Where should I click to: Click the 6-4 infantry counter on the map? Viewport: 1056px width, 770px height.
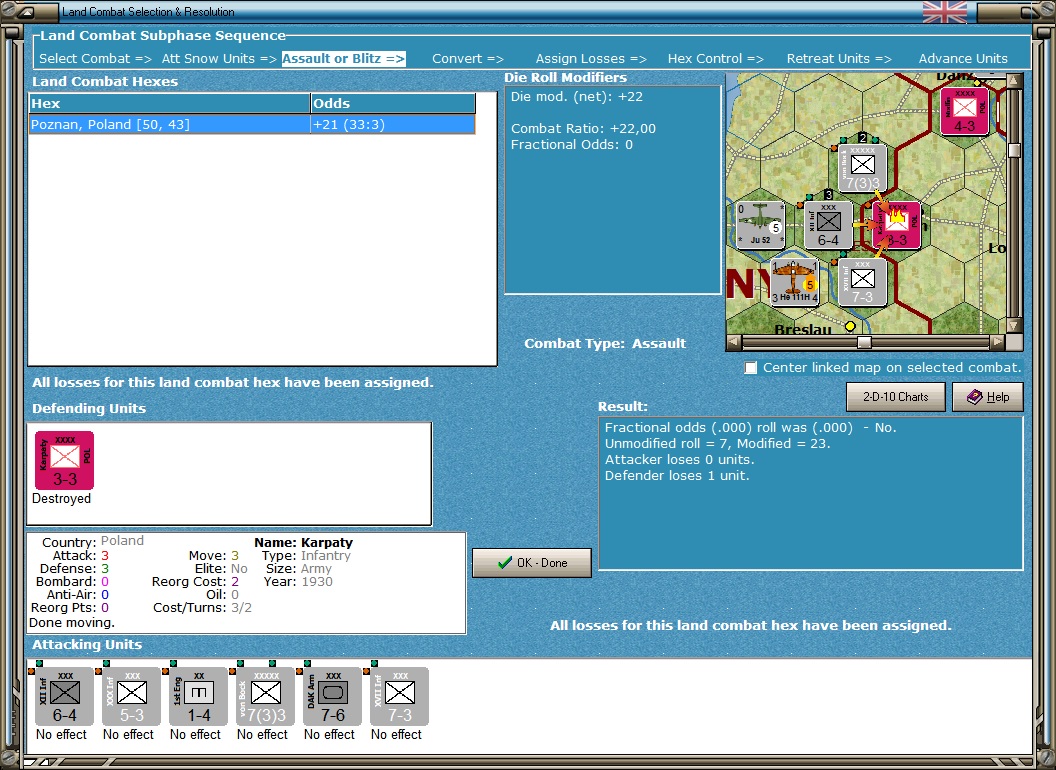[x=828, y=225]
